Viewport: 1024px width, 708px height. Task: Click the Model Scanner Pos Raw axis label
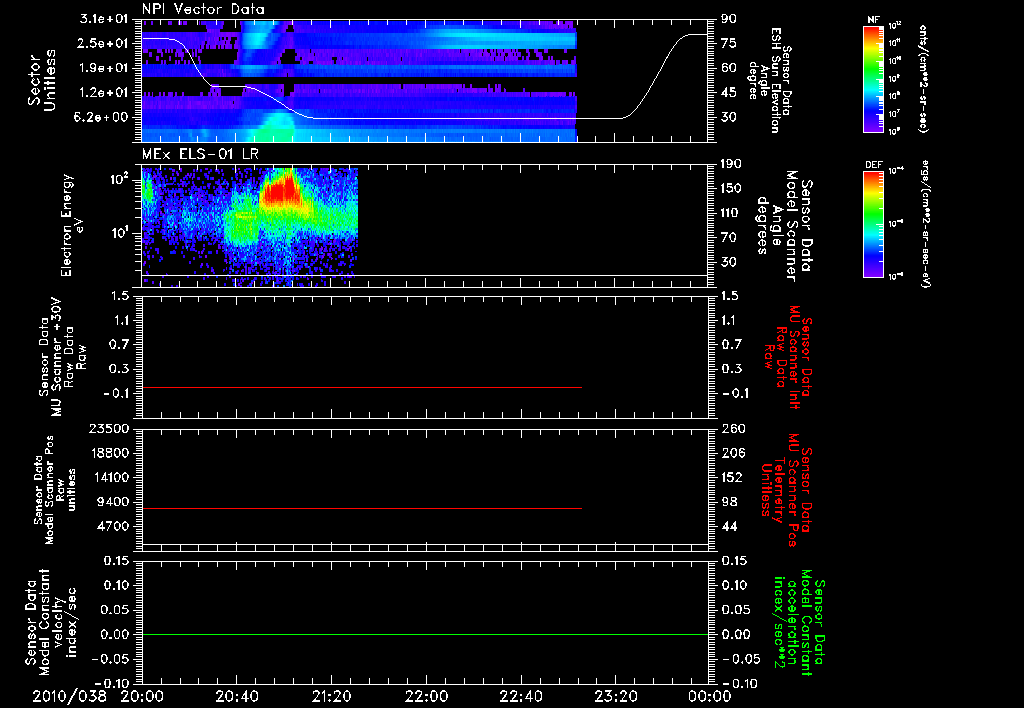tap(55, 490)
